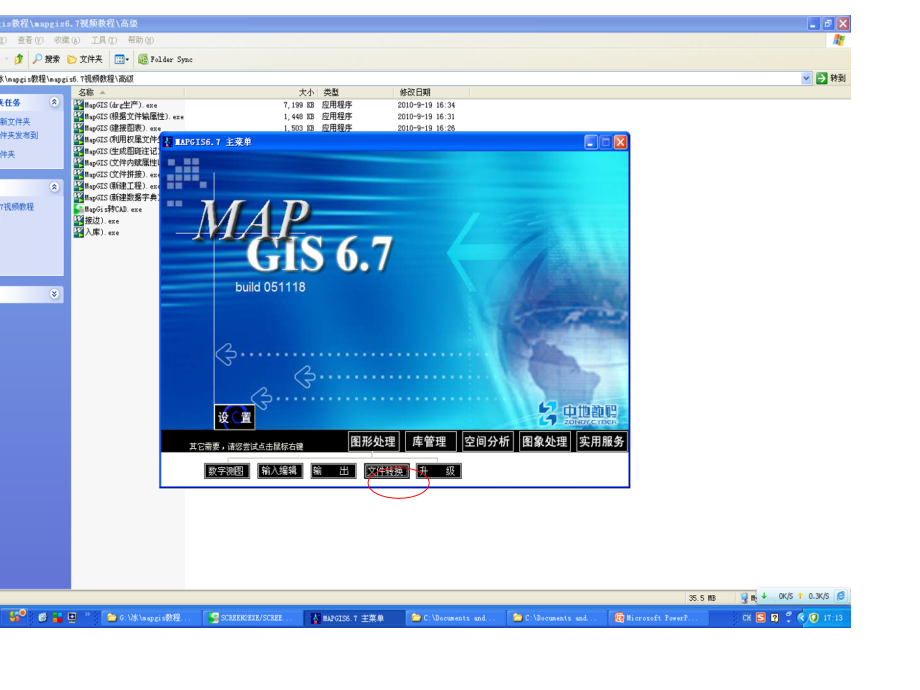
Task: Open the 帮助(H) menu
Action: [x=140, y=40]
